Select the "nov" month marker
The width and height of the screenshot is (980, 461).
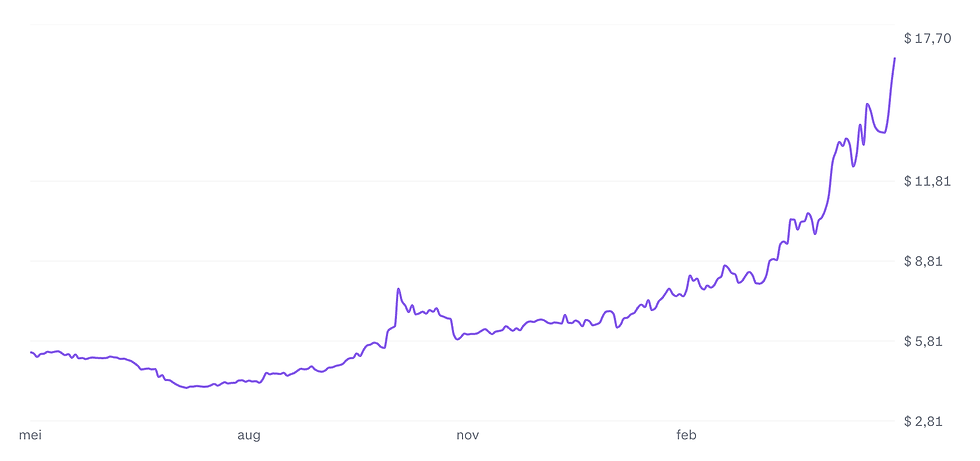[468, 435]
